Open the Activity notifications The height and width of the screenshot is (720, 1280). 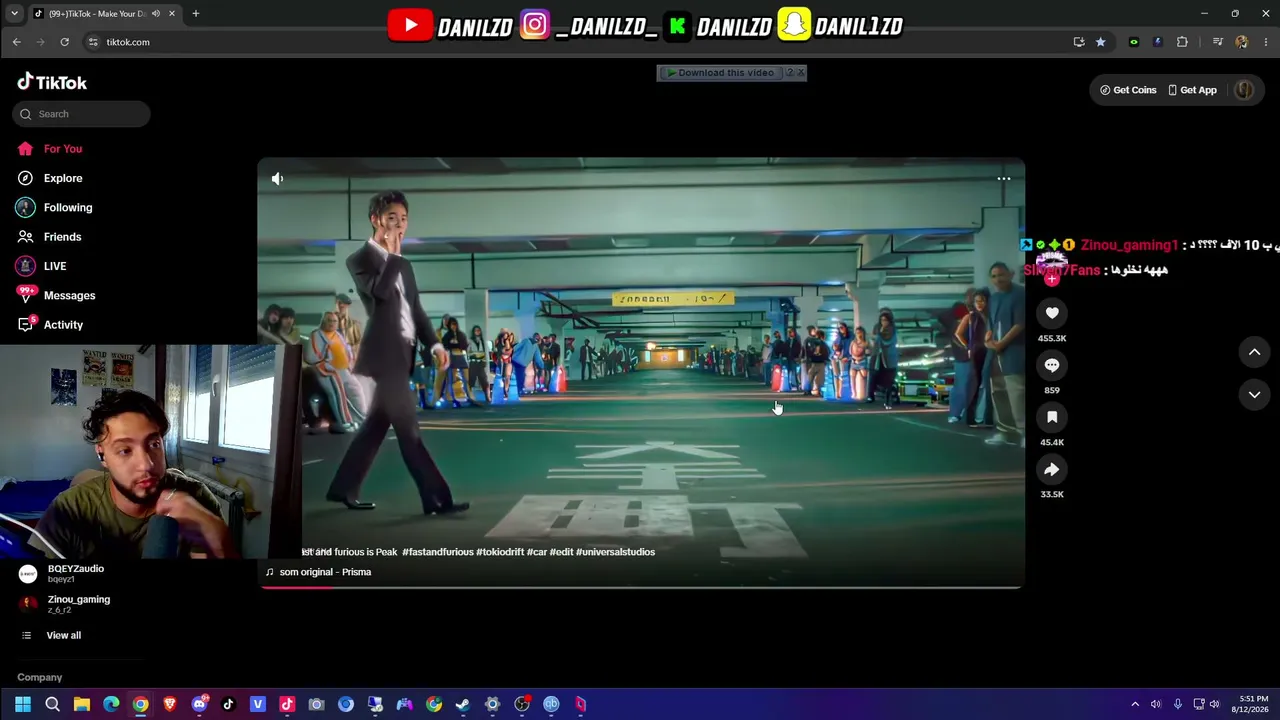point(50,325)
